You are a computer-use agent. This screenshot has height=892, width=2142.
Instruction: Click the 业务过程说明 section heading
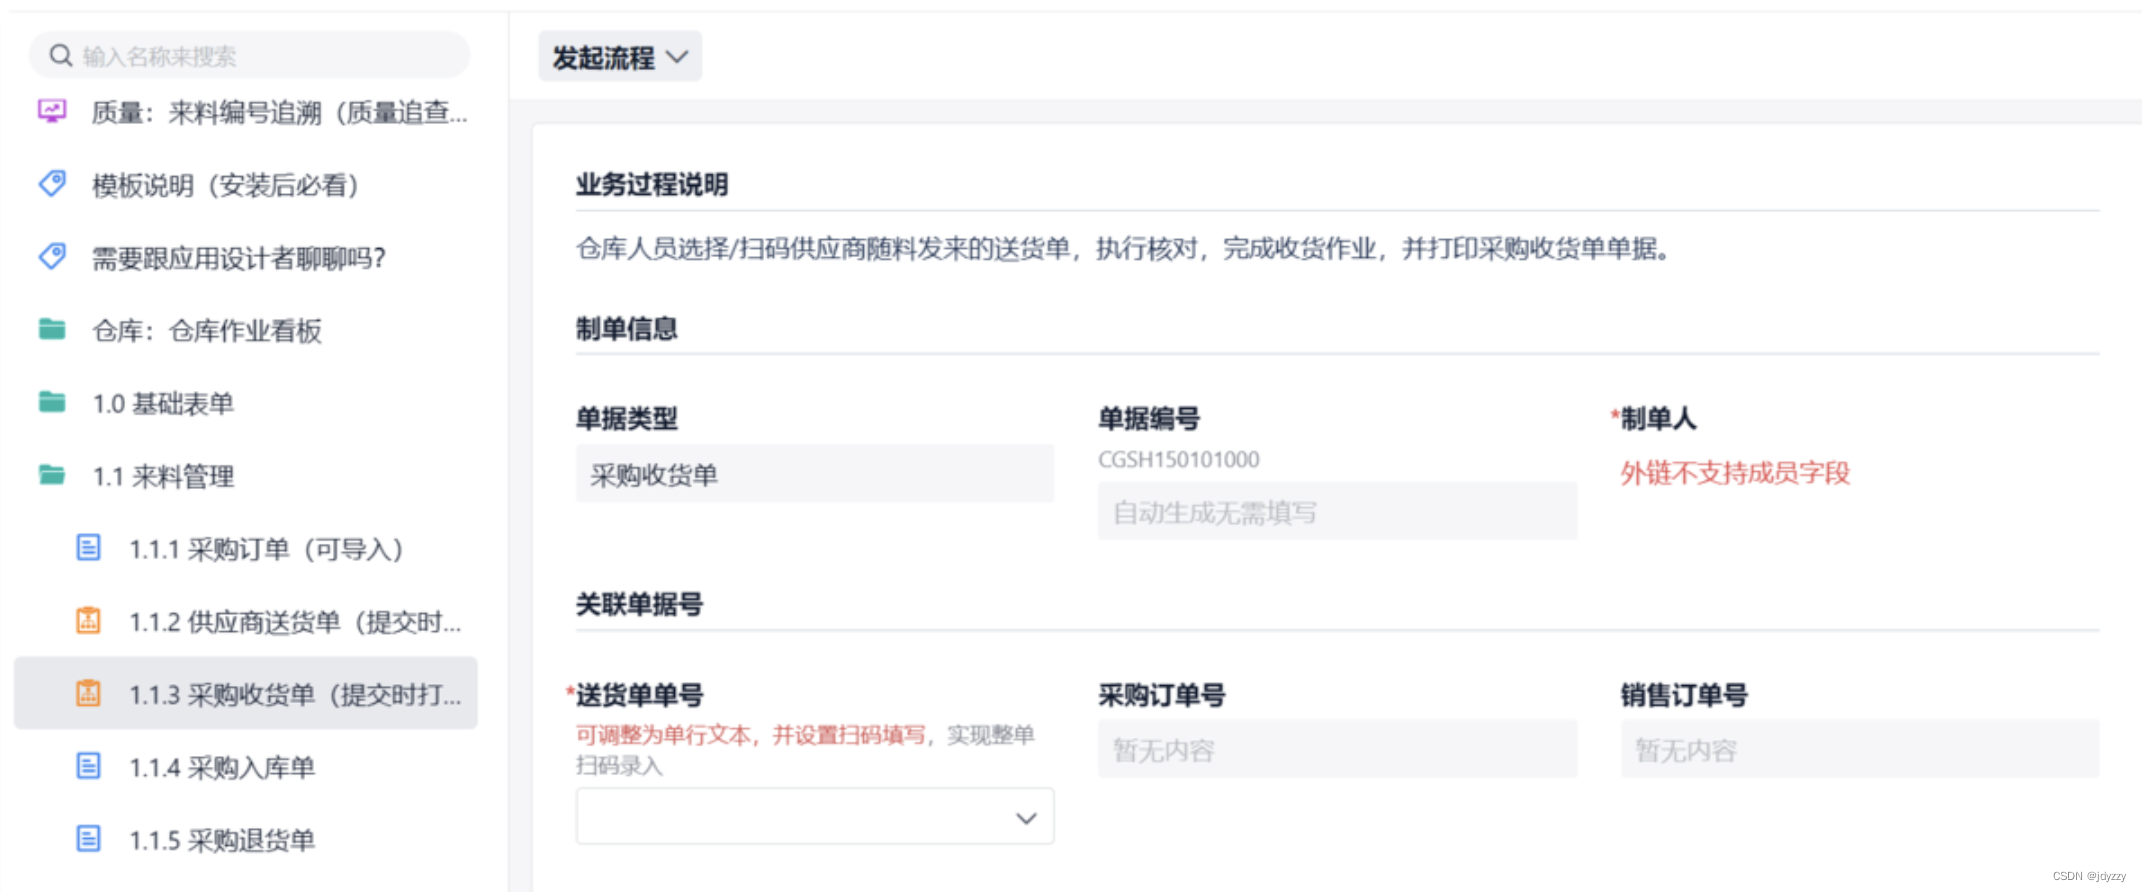652,184
